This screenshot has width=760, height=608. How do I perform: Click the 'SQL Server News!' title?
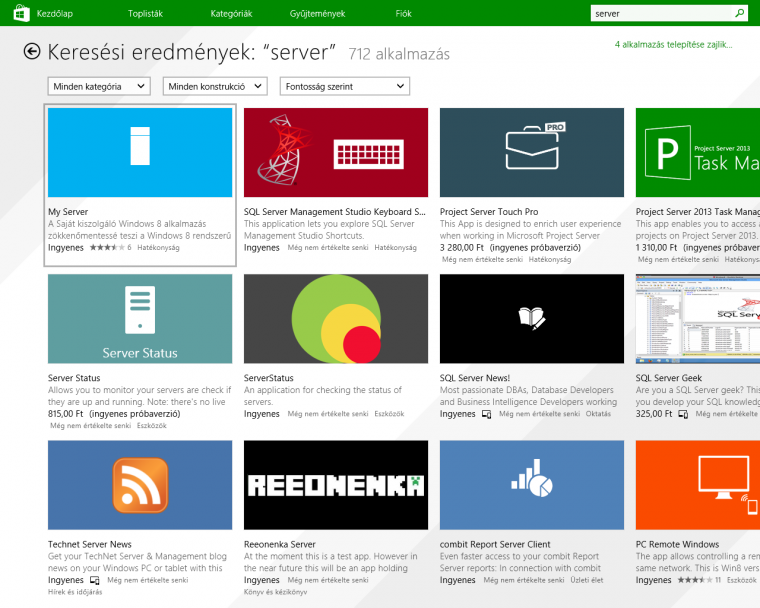click(x=475, y=378)
